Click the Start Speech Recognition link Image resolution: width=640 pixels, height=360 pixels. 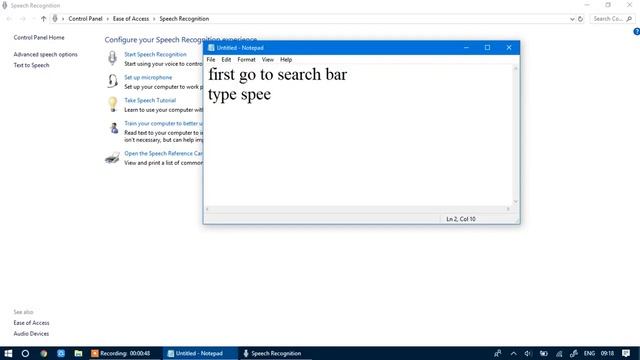pyautogui.click(x=156, y=54)
